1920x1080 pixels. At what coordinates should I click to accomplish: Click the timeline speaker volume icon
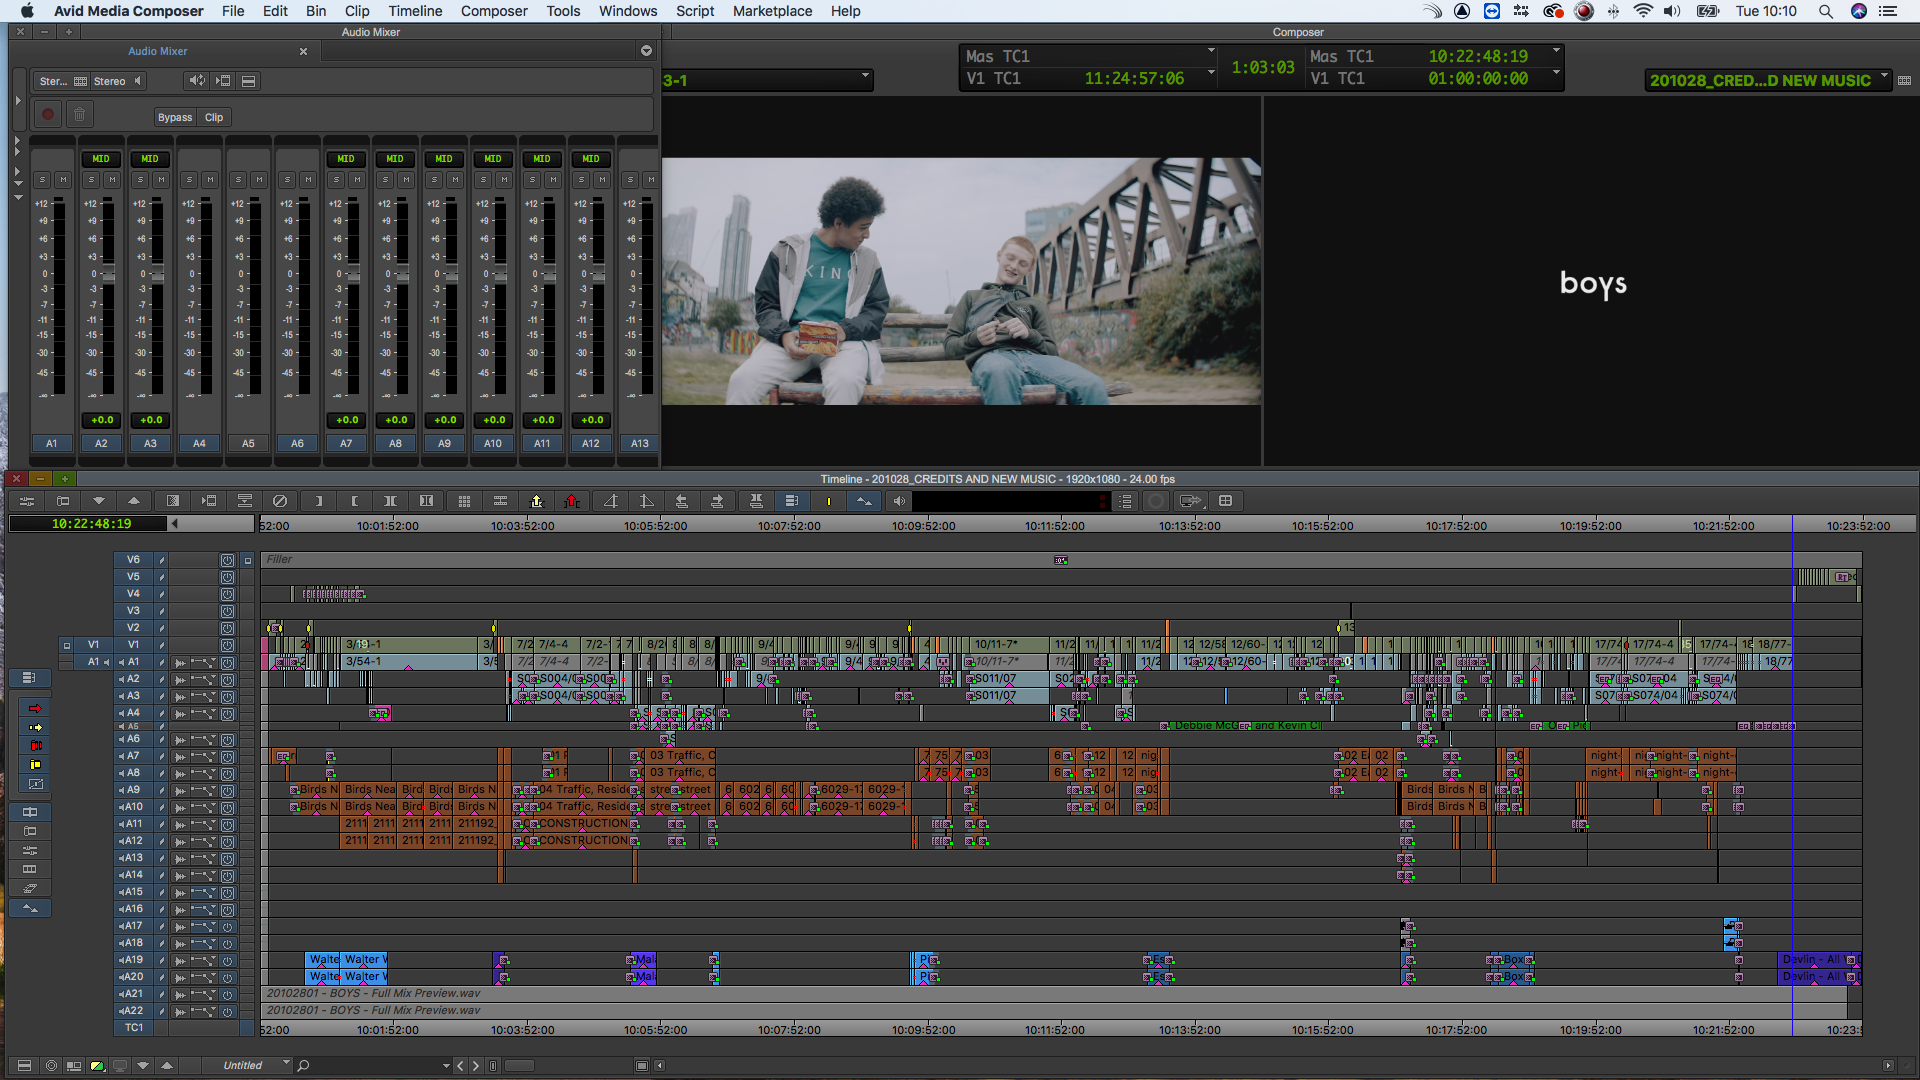(x=899, y=501)
